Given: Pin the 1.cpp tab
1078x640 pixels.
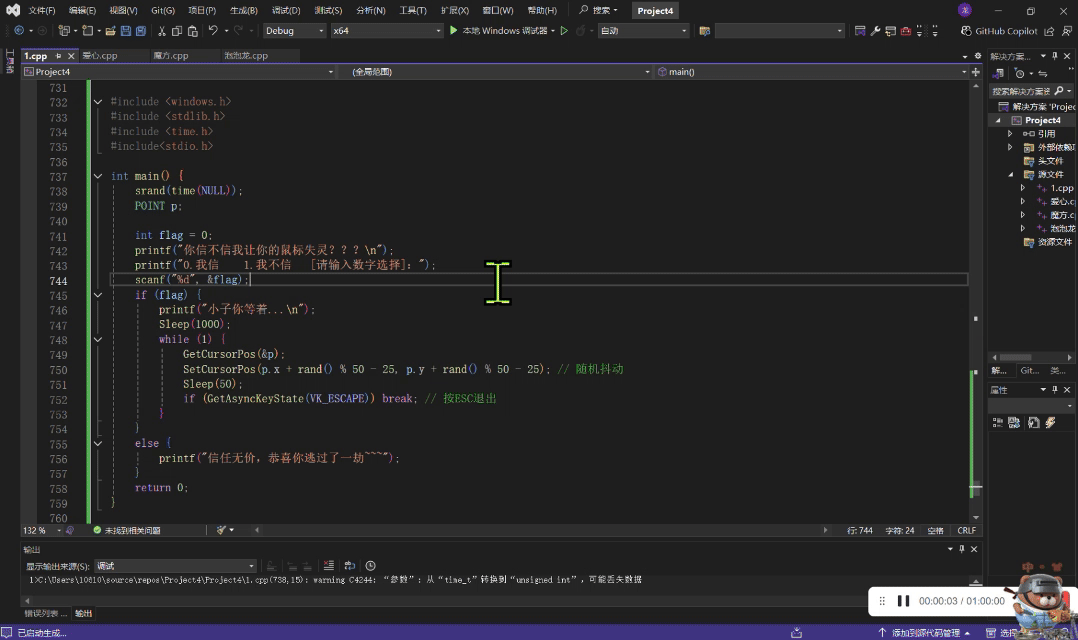Looking at the screenshot, I should 58,56.
